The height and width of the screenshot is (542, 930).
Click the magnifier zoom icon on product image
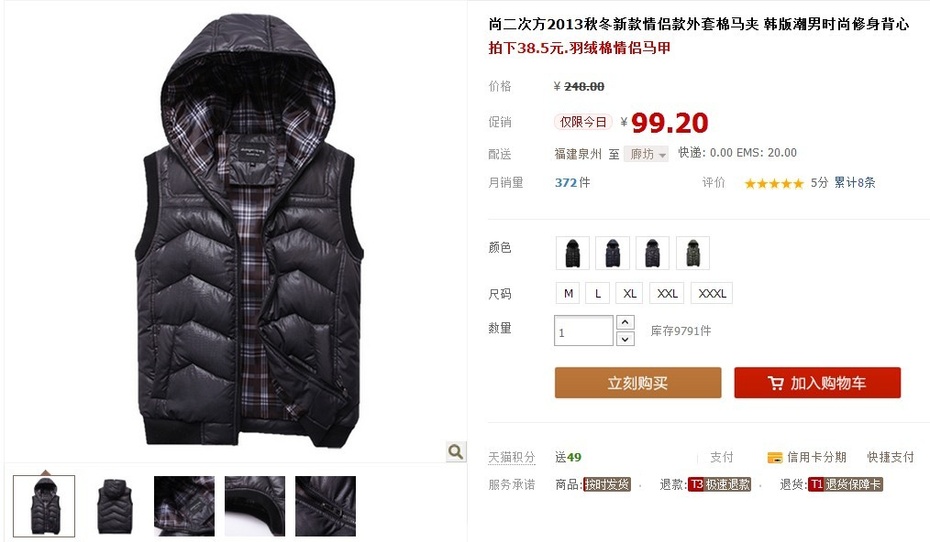(456, 451)
